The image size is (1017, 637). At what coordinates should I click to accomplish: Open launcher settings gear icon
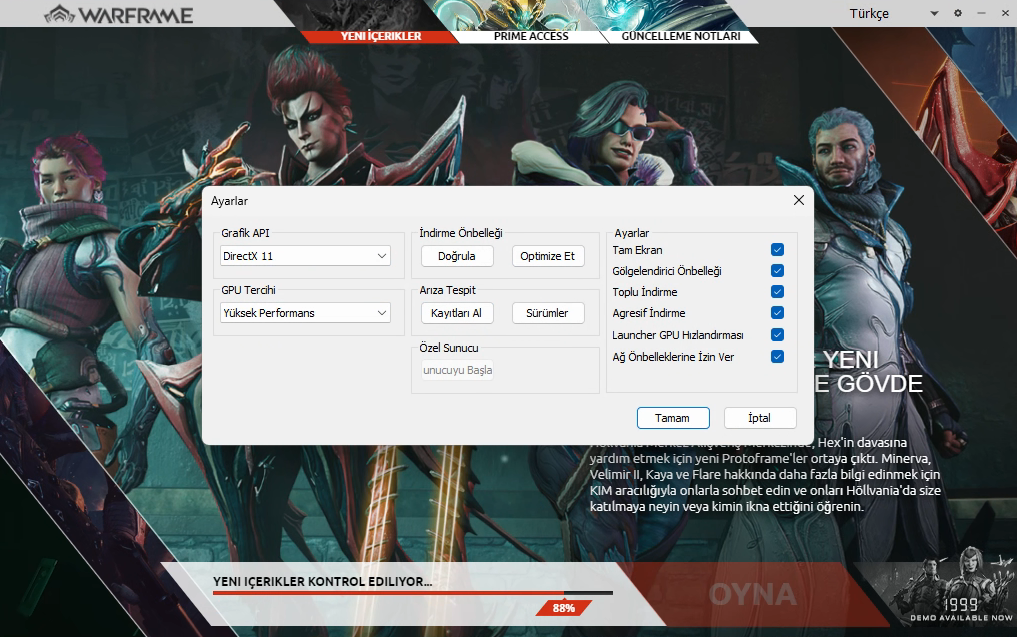coord(957,13)
